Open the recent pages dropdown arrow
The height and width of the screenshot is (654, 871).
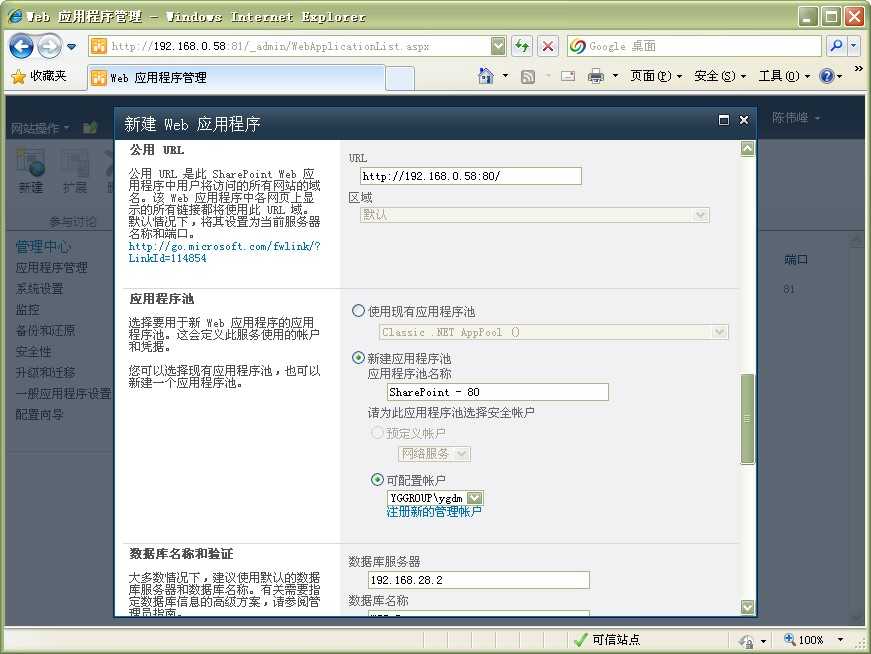pyautogui.click(x=72, y=47)
